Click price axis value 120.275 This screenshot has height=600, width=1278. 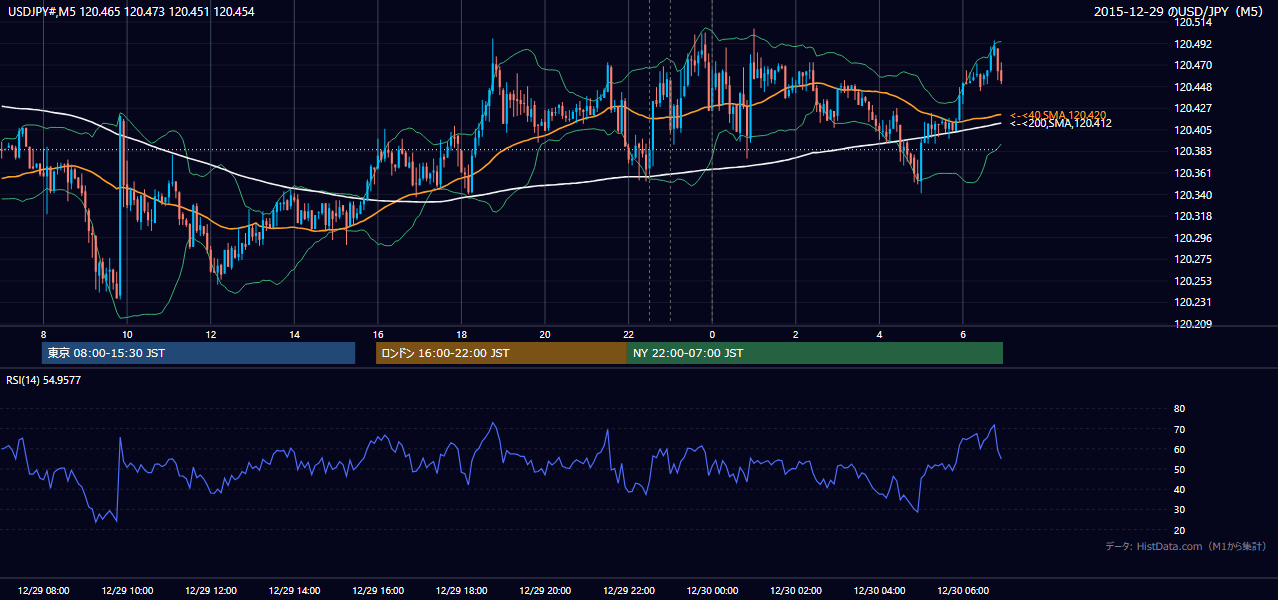[1192, 259]
